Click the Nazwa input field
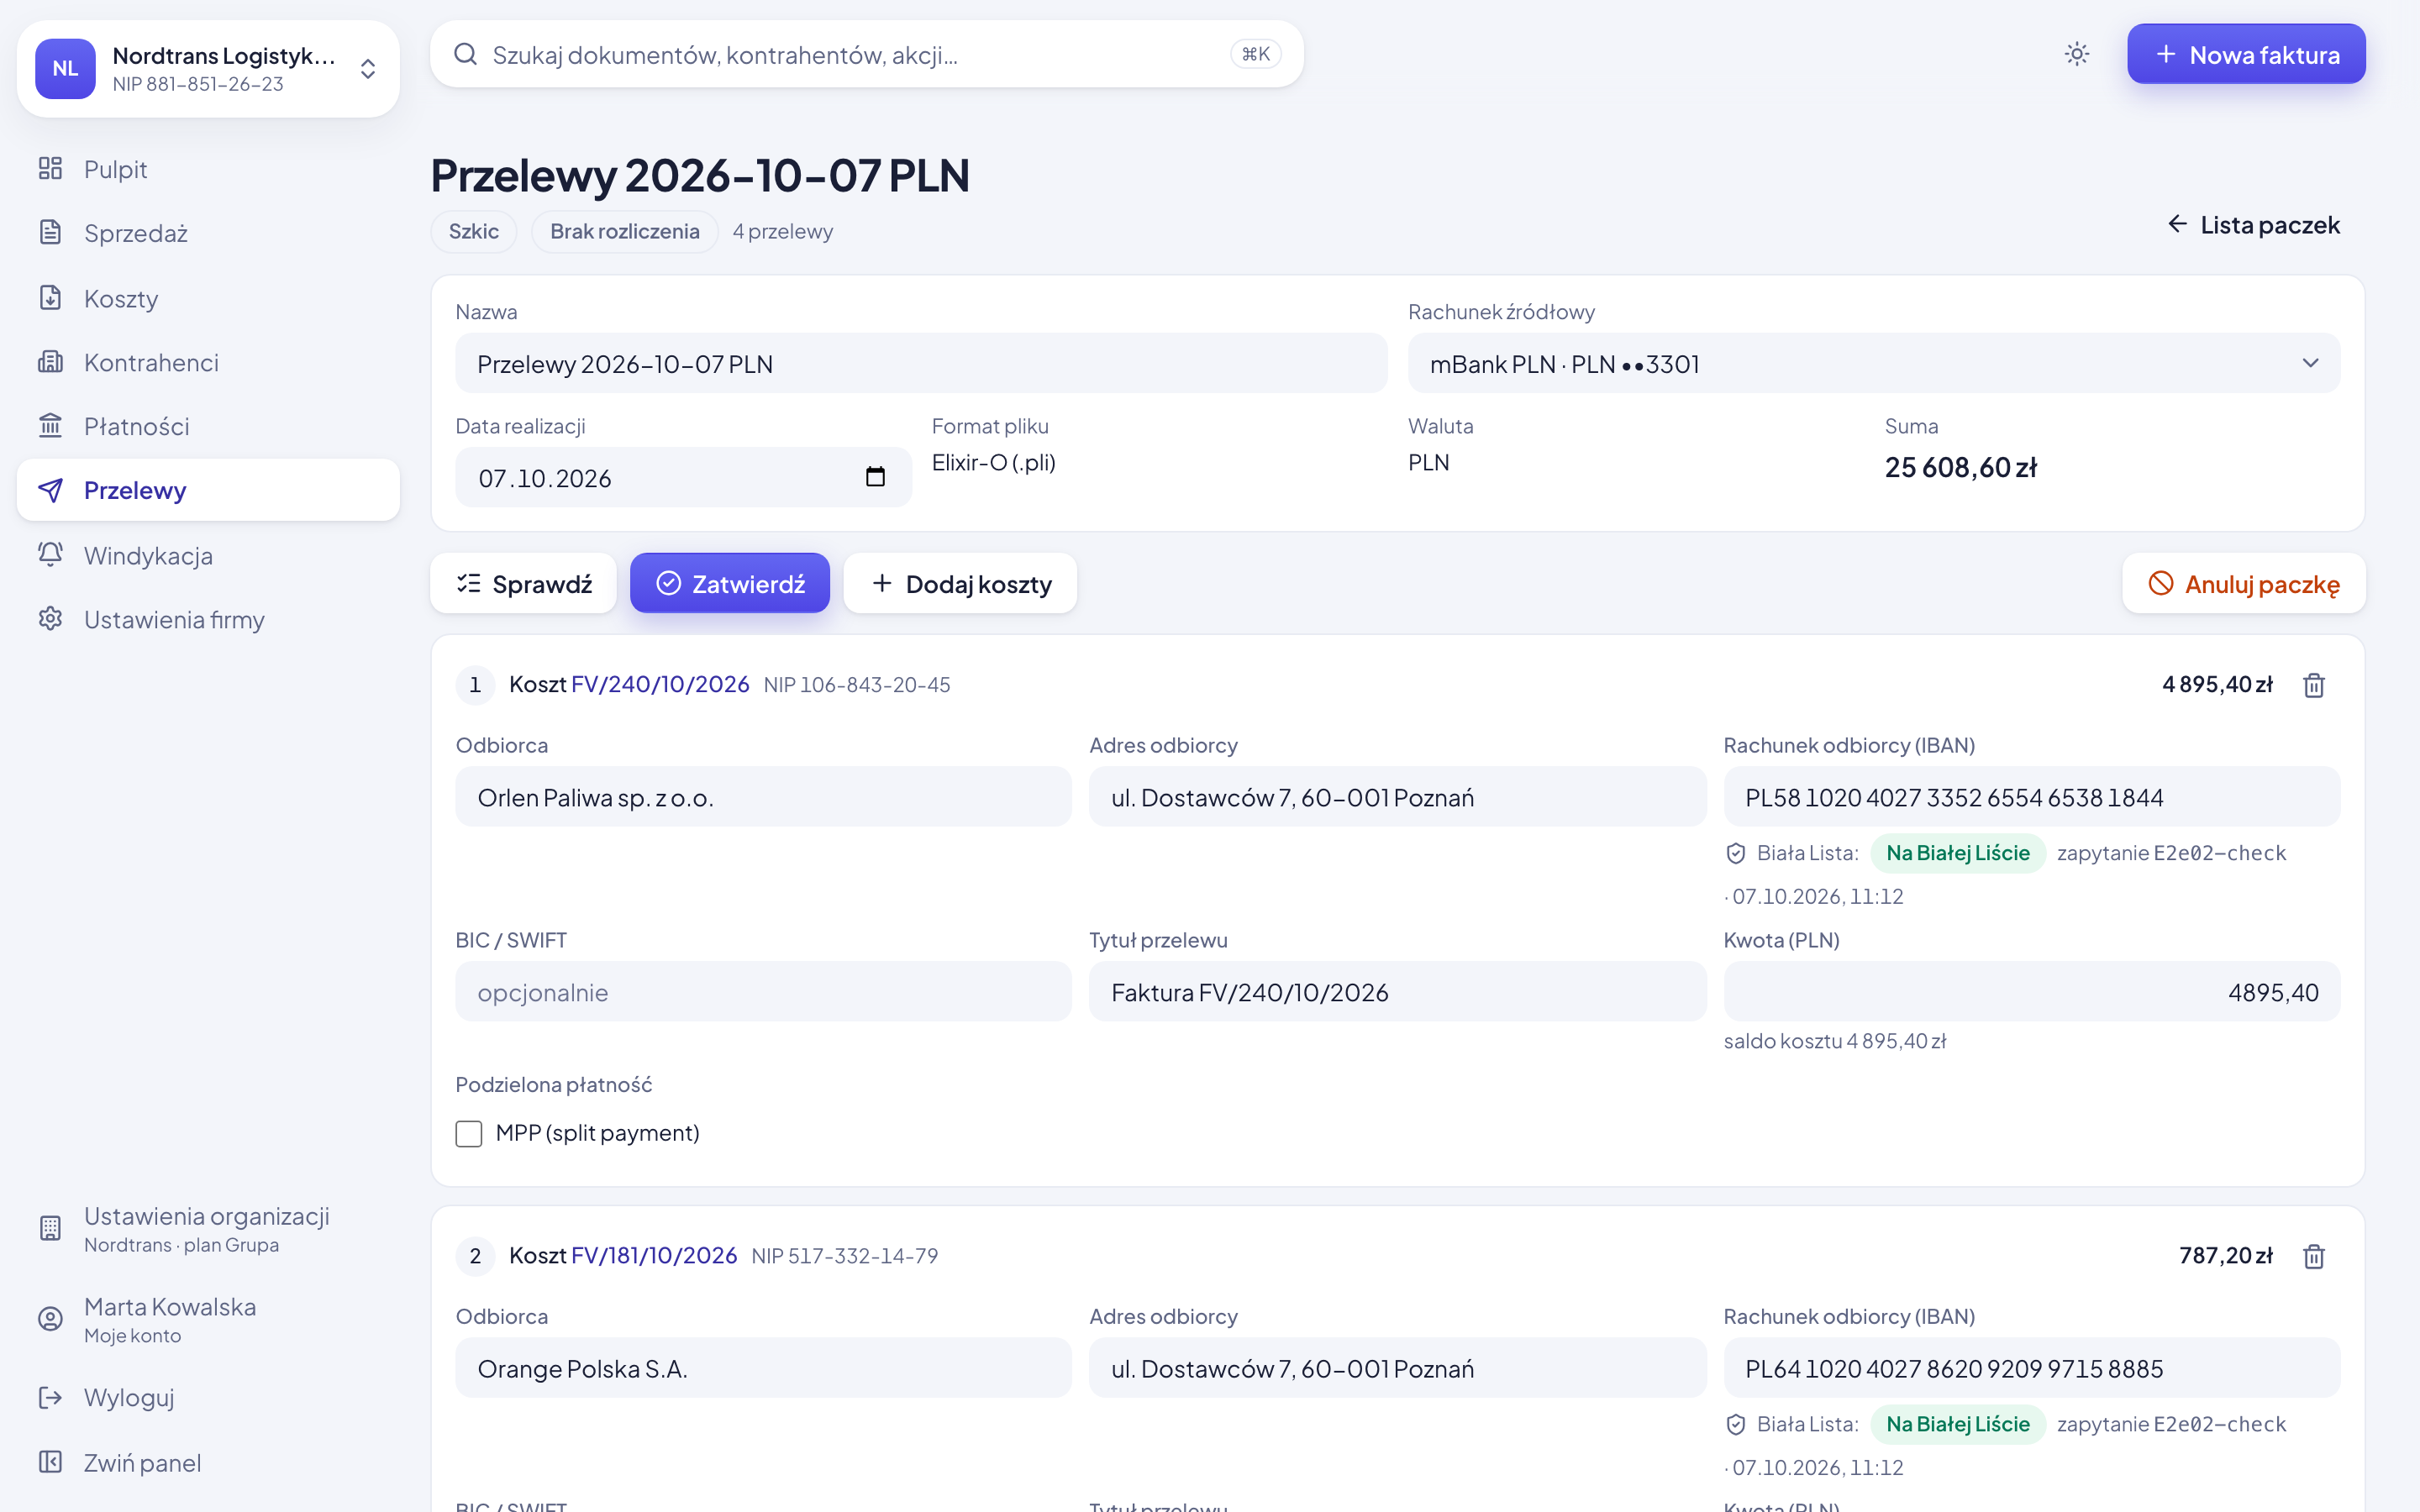 (921, 363)
